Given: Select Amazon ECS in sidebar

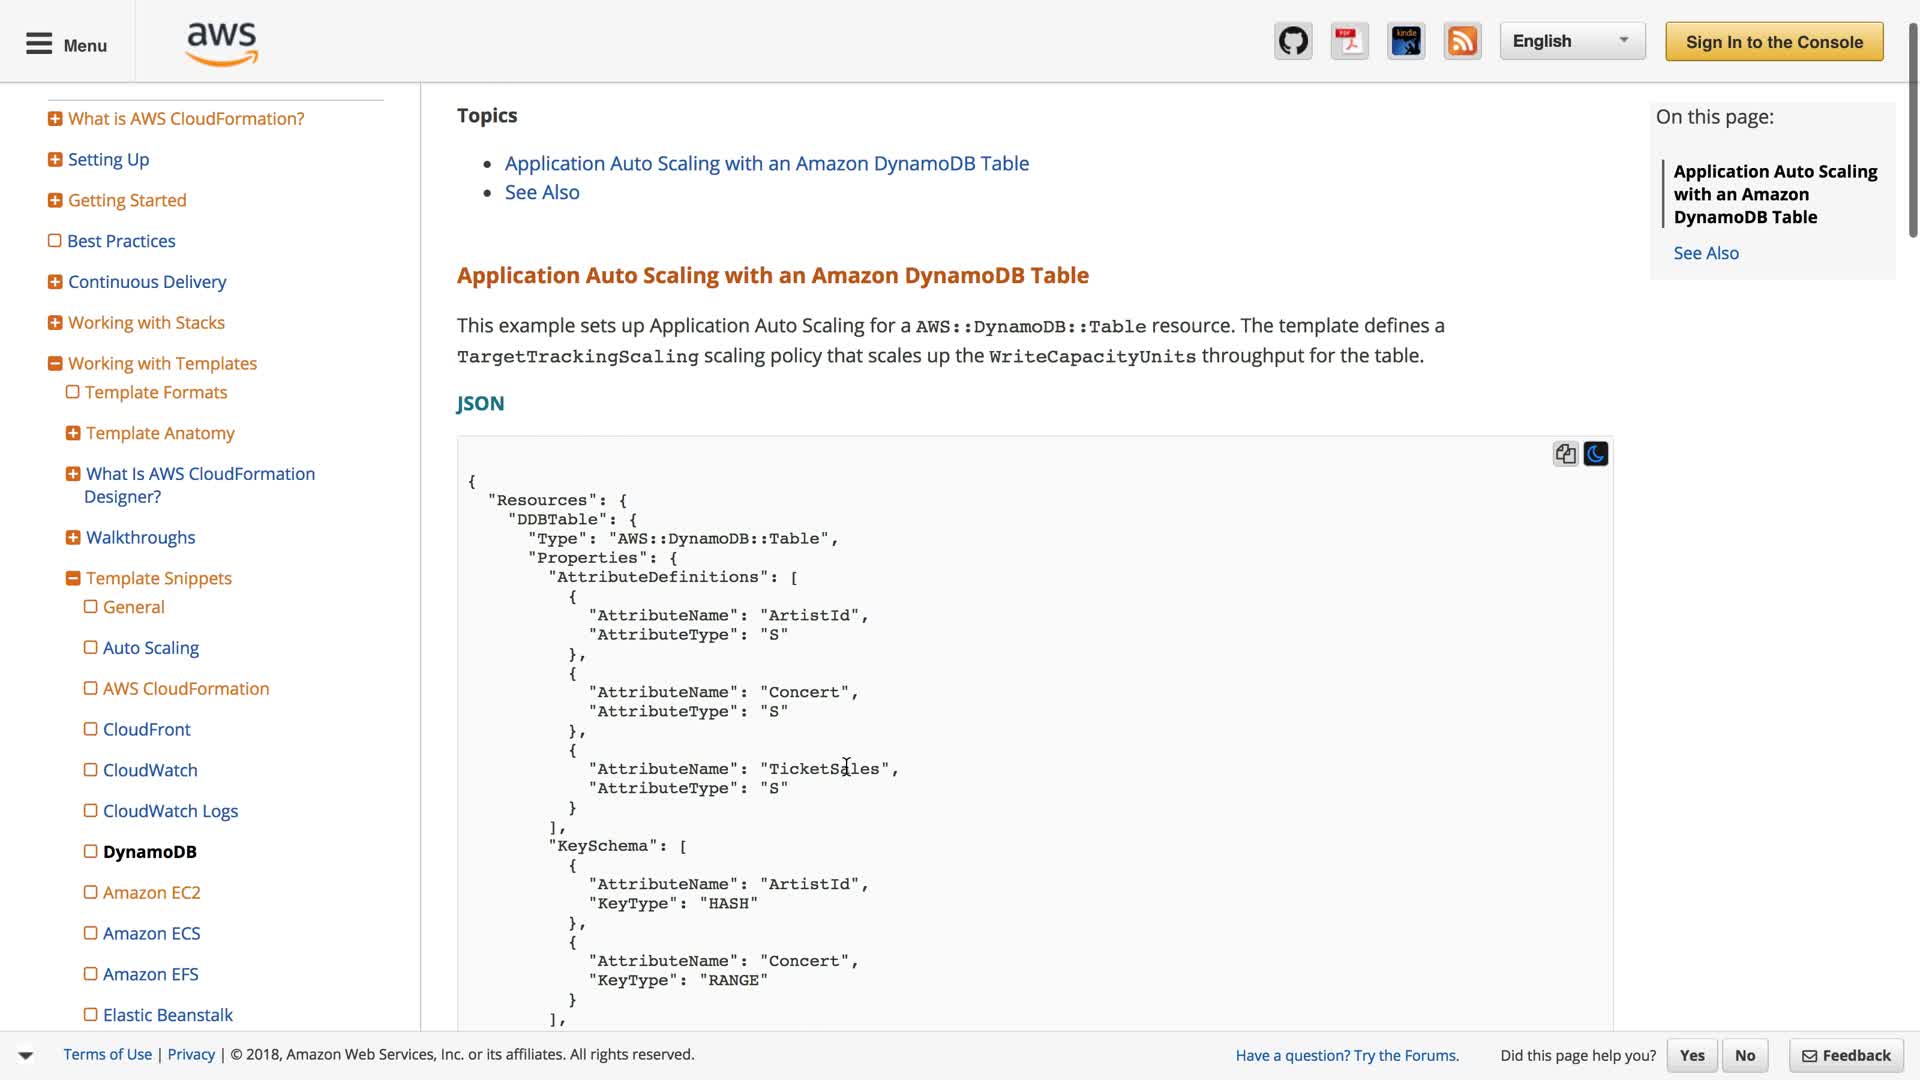Looking at the screenshot, I should [151, 933].
